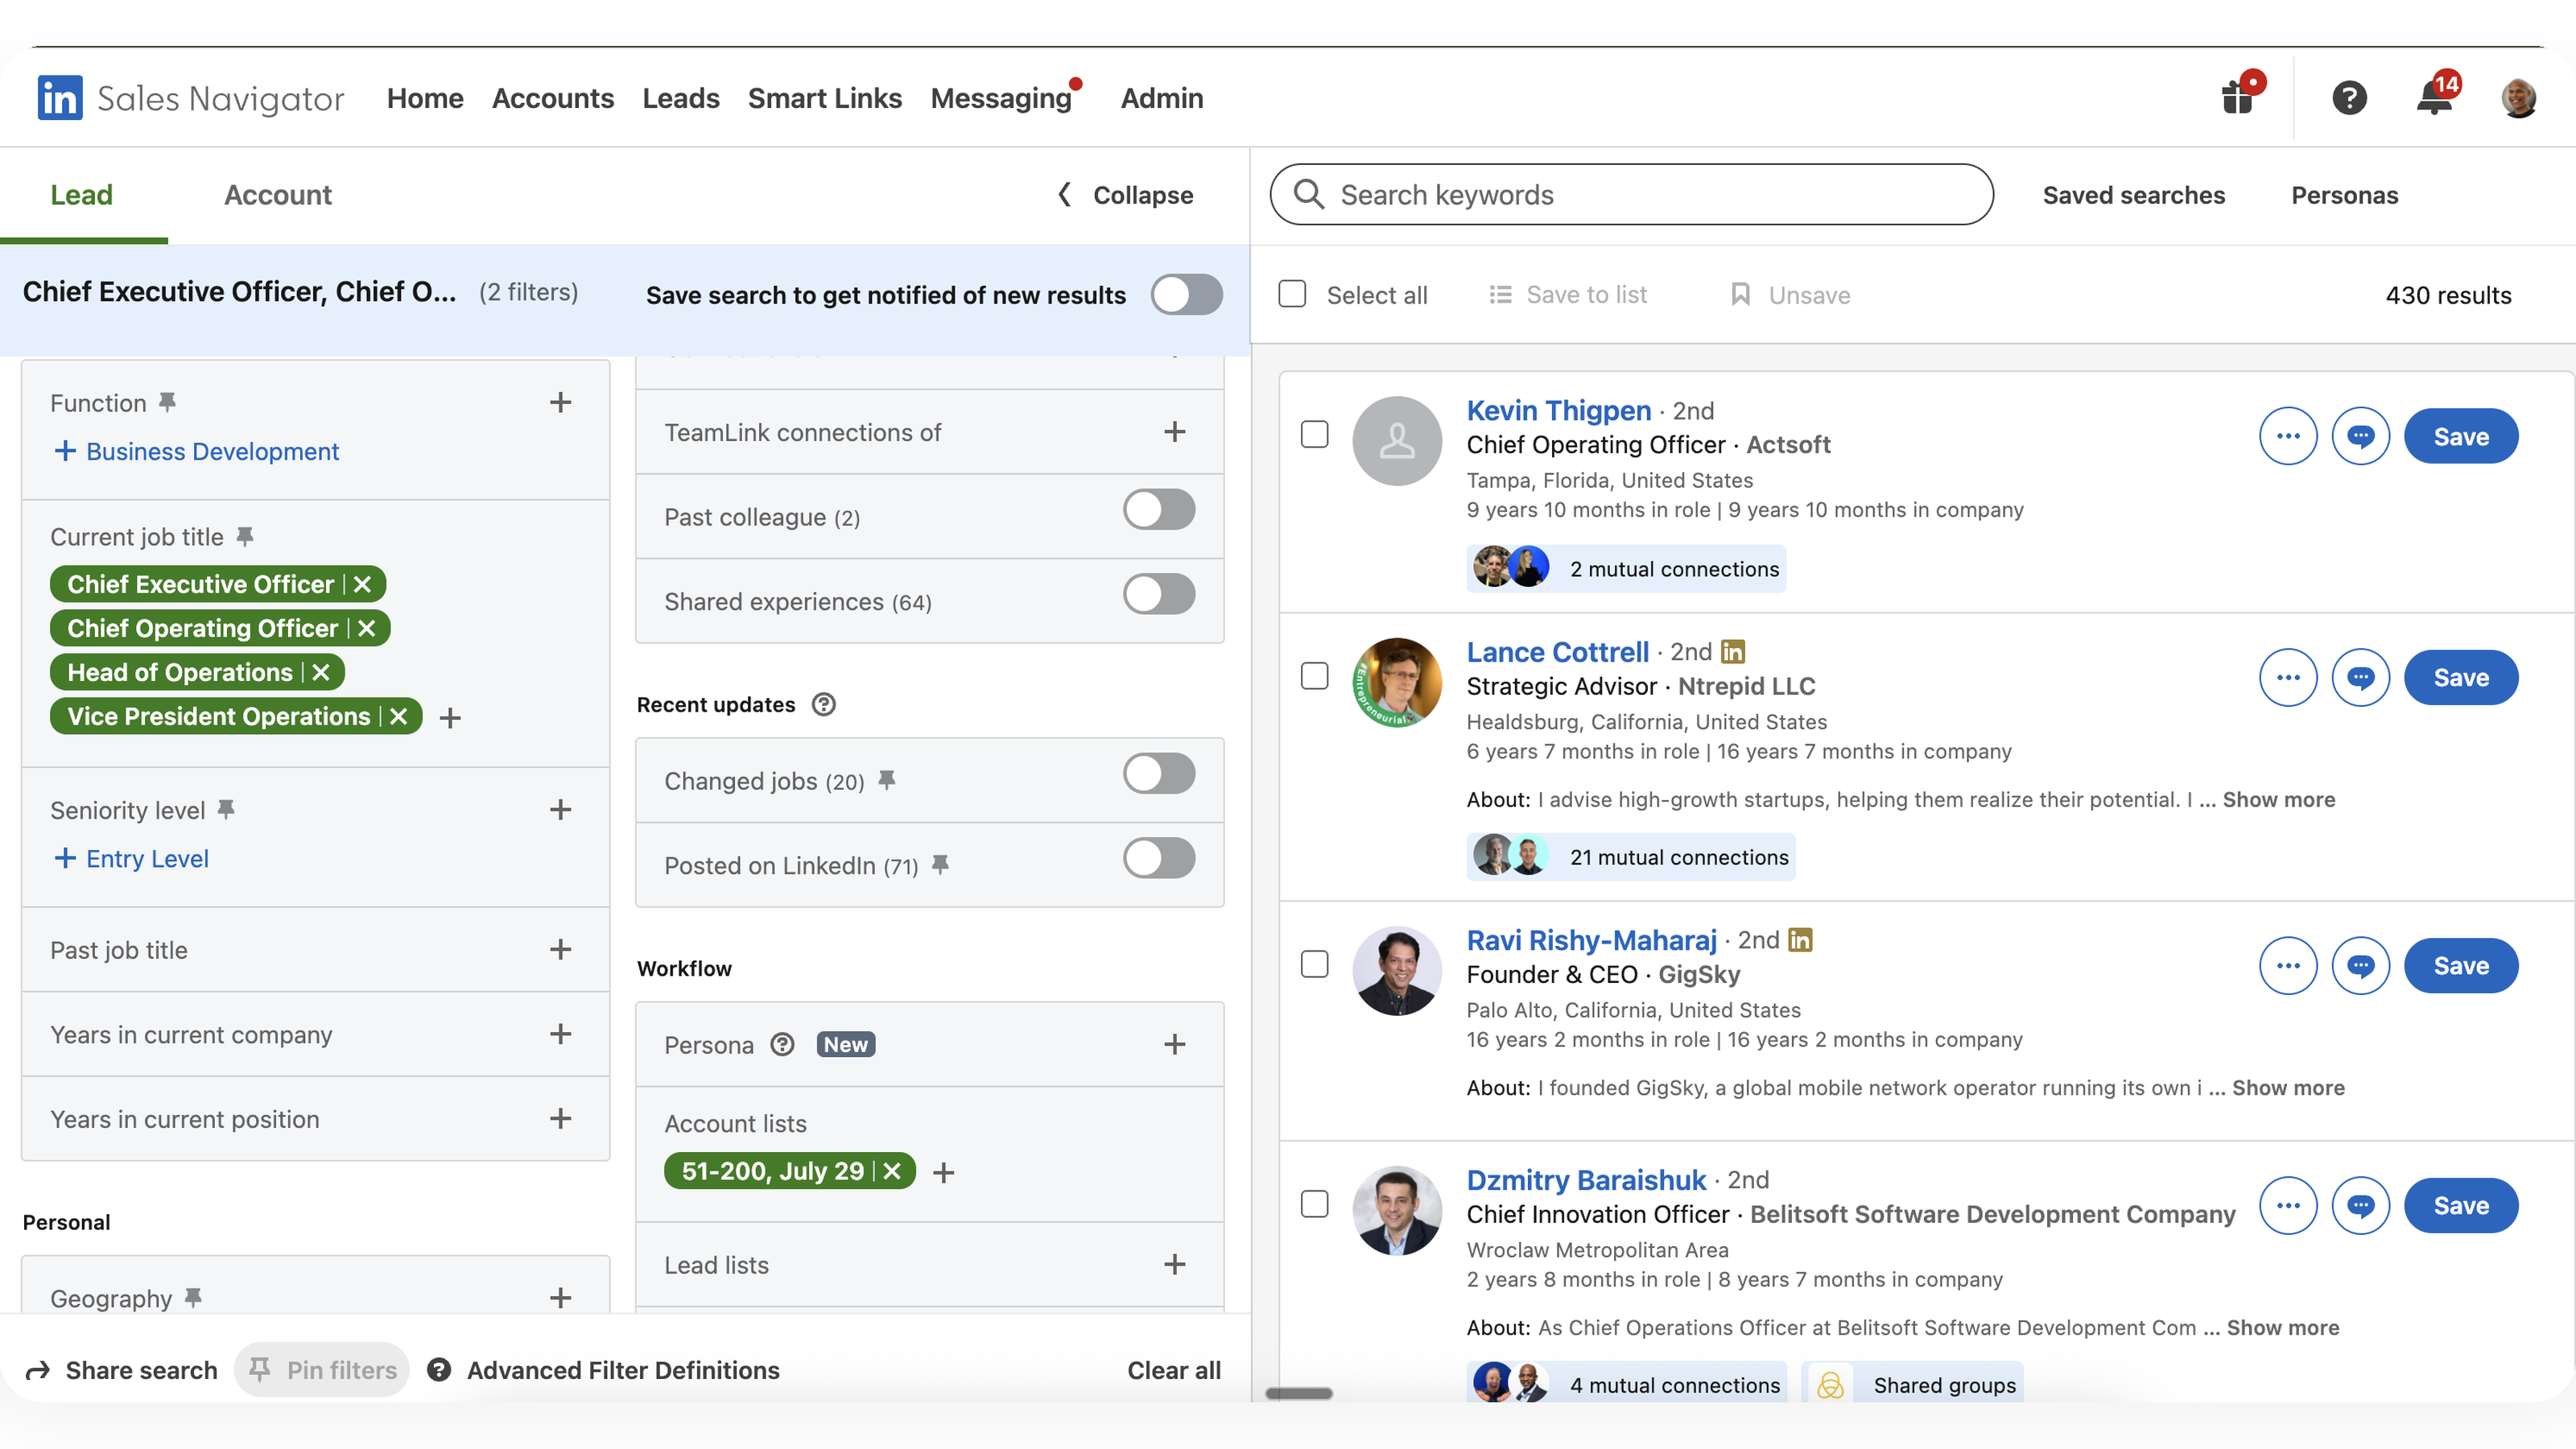Open more actions for Ravi Rishy-Maharaj
The width and height of the screenshot is (2576, 1449).
pyautogui.click(x=2288, y=965)
